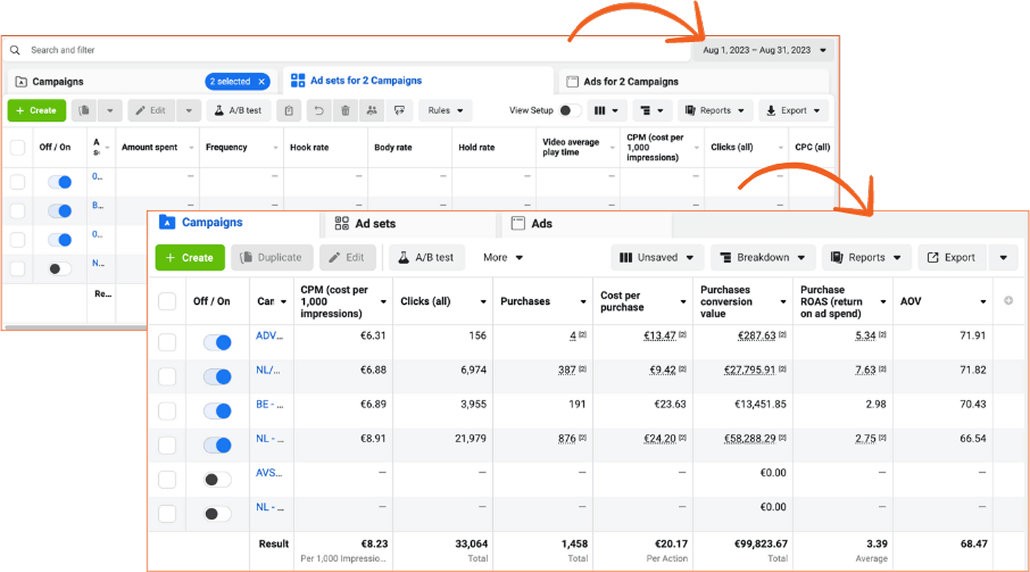Click A/B test in front window
Viewport: 1030px width, 572px height.
[426, 257]
